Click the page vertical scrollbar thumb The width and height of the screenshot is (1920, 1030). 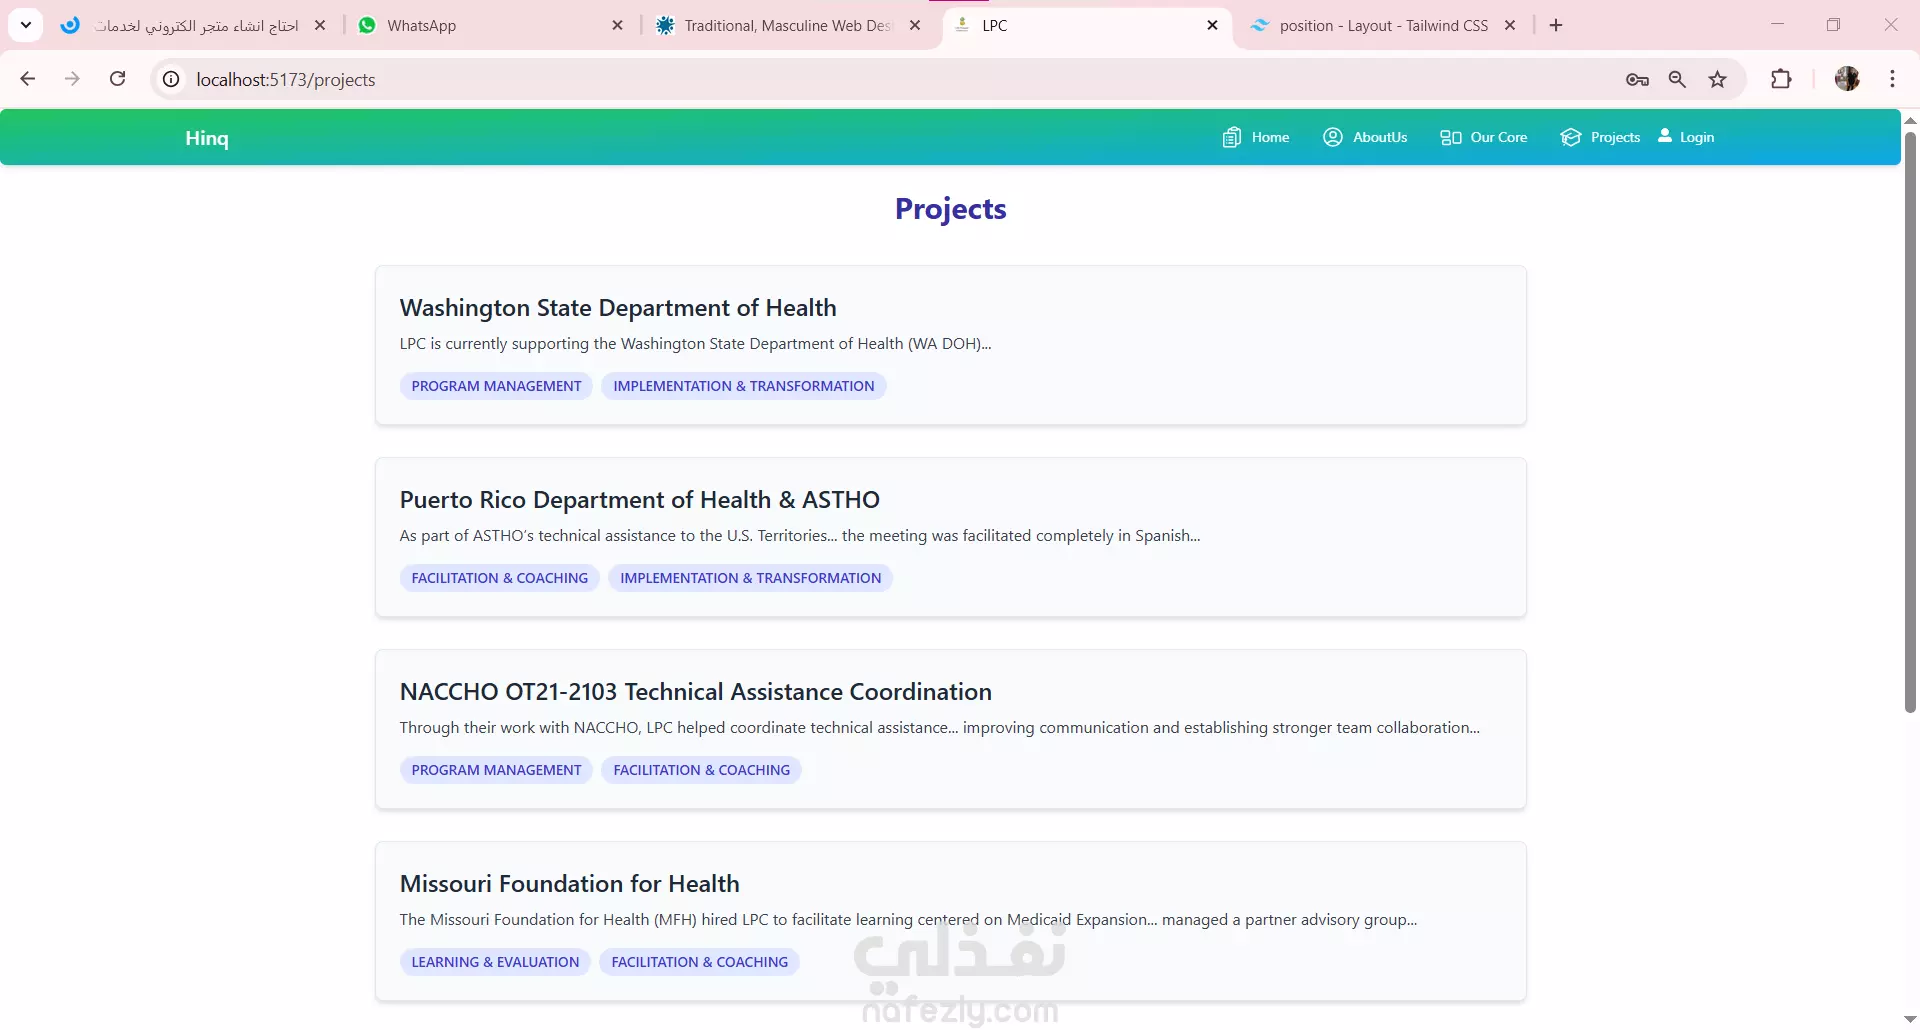1910,420
